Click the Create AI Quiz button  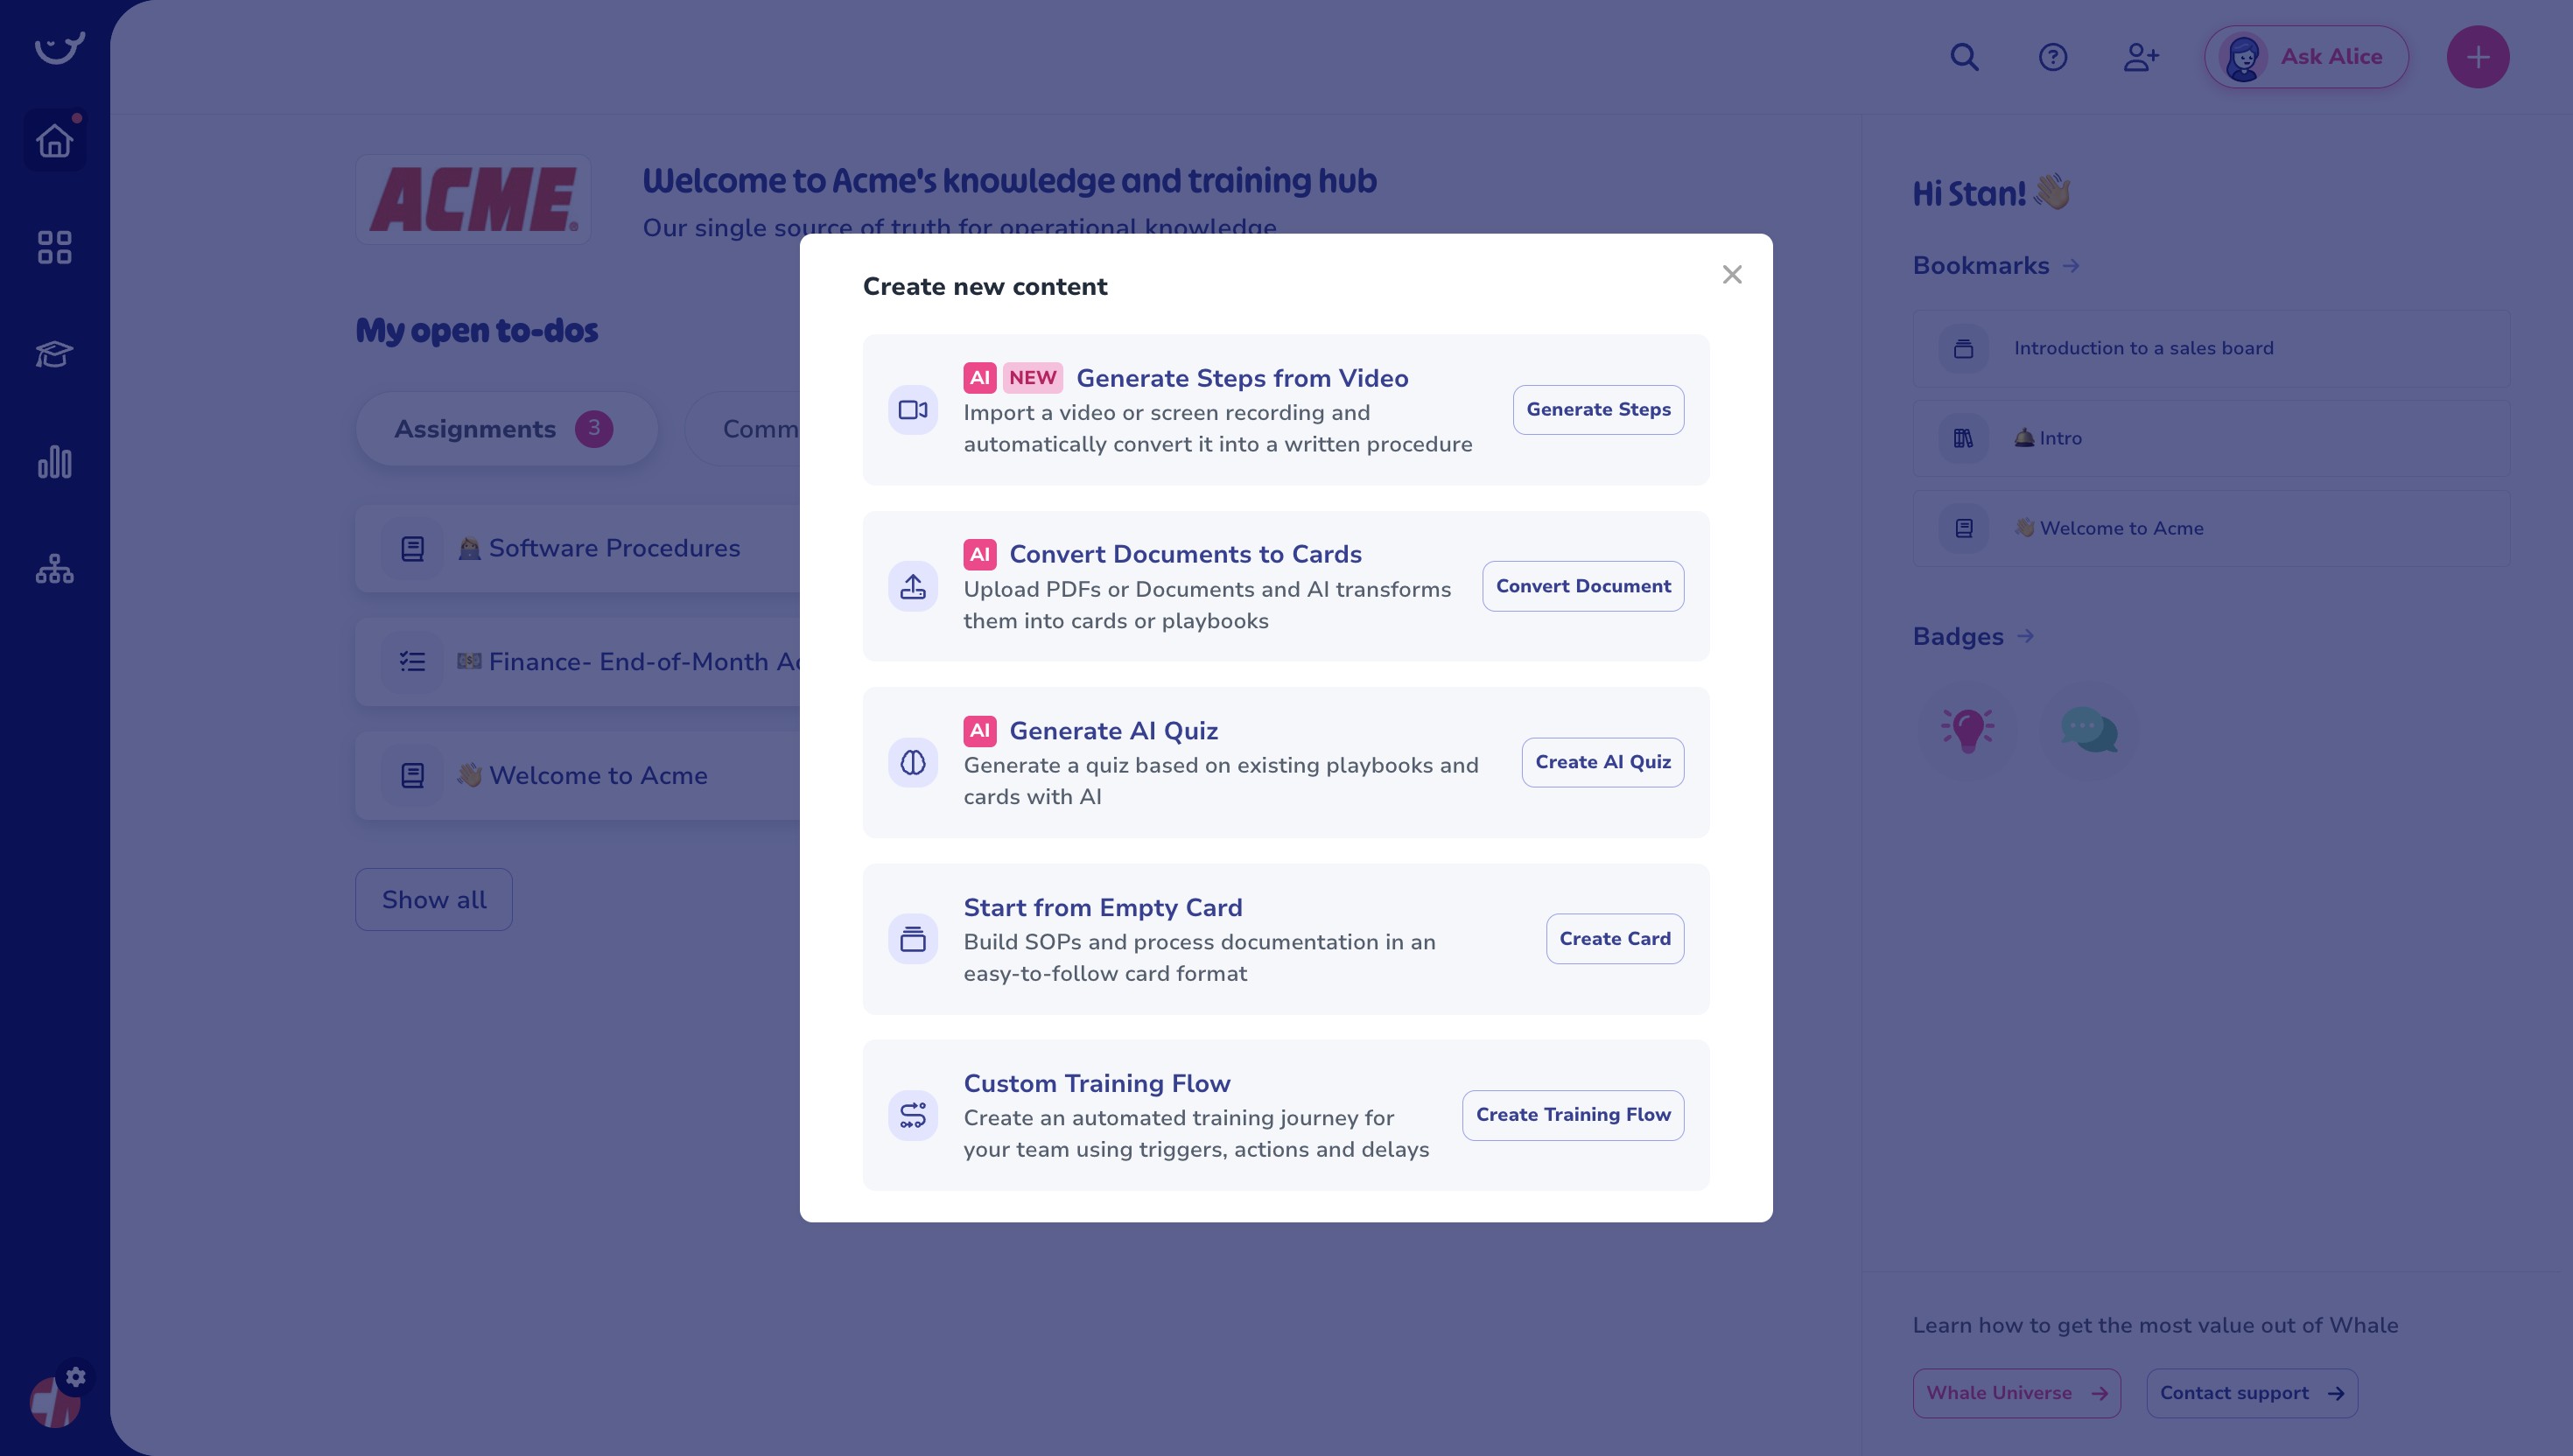pyautogui.click(x=1603, y=762)
